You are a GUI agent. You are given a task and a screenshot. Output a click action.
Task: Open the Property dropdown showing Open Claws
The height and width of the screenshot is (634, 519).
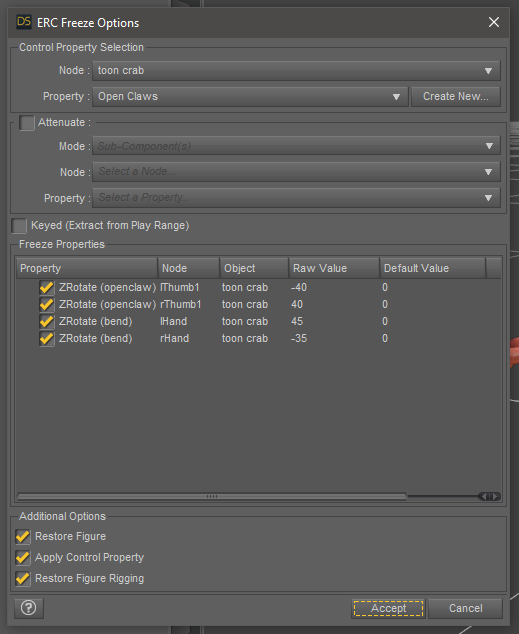(250, 97)
